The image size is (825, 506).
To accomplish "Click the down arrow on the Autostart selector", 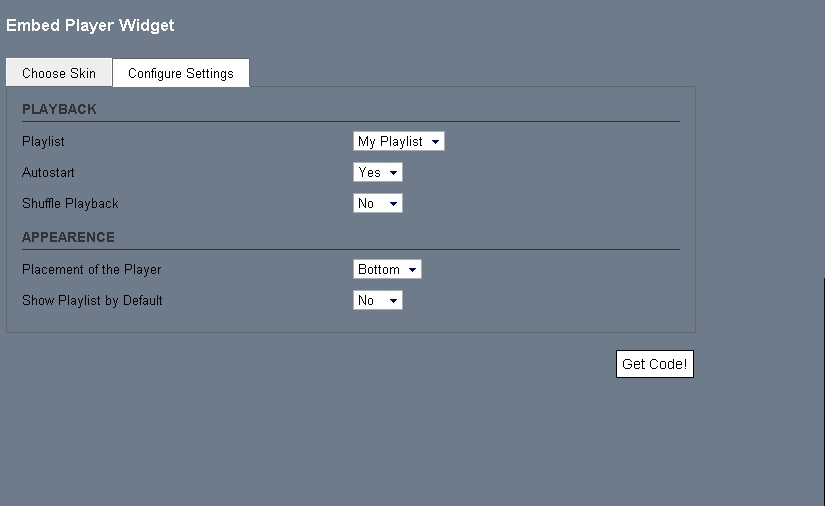I will click(x=394, y=173).
